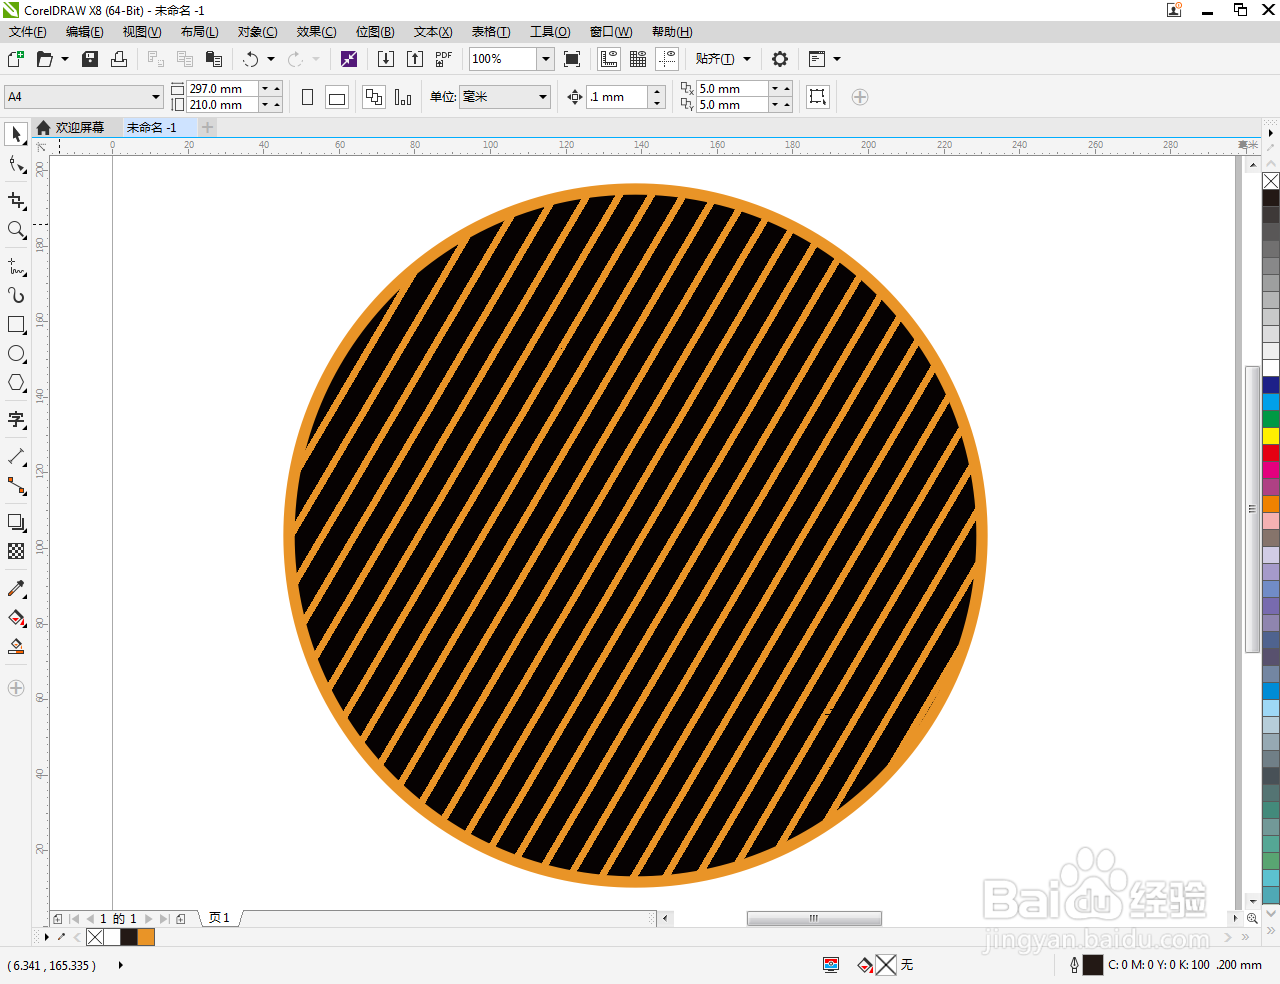
Task: Select the Color Eyedropper tool
Action: point(16,588)
